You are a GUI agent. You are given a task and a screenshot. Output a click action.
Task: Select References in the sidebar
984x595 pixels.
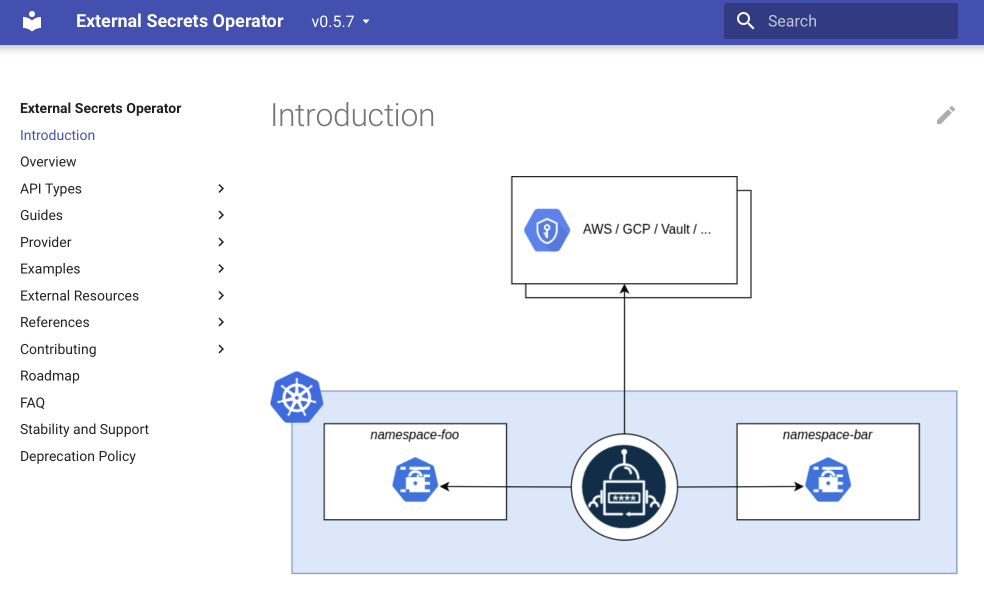click(55, 322)
